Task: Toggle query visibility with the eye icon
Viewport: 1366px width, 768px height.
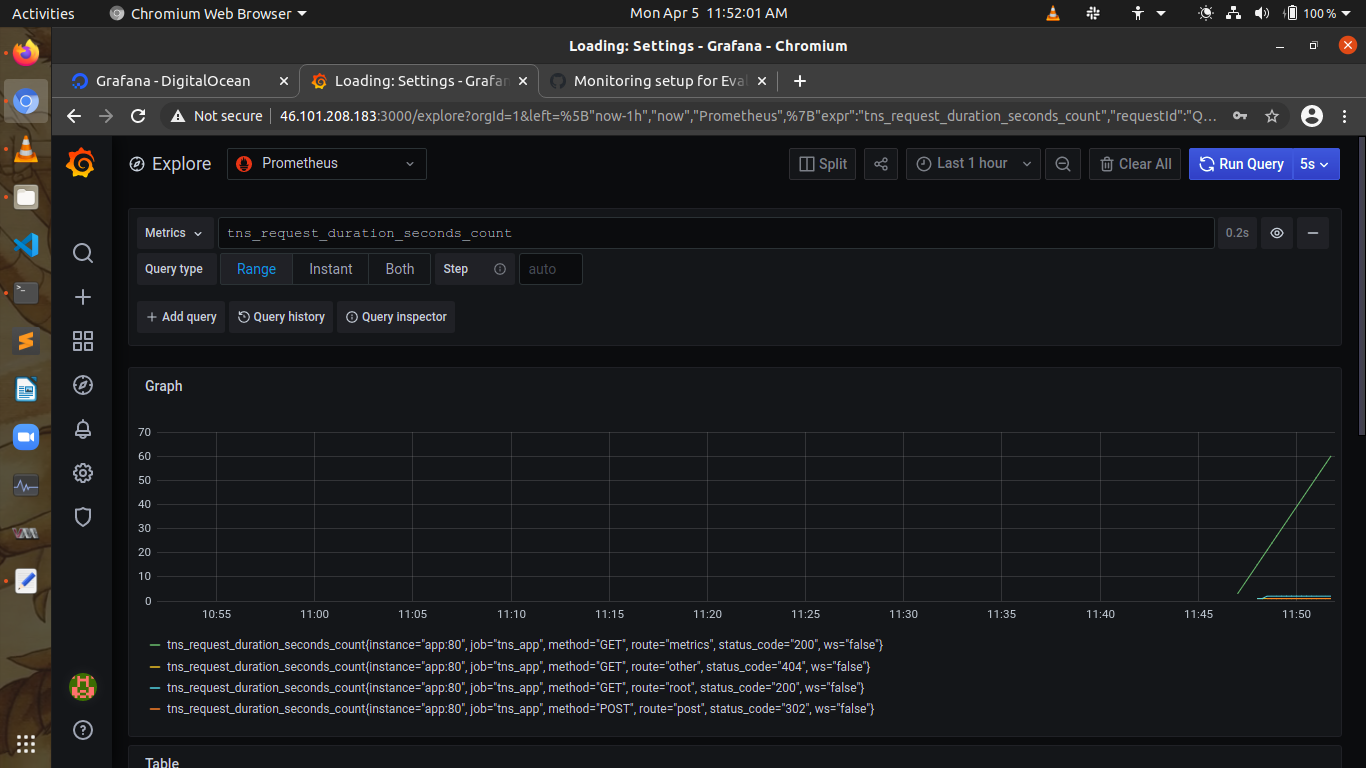Action: (x=1276, y=232)
